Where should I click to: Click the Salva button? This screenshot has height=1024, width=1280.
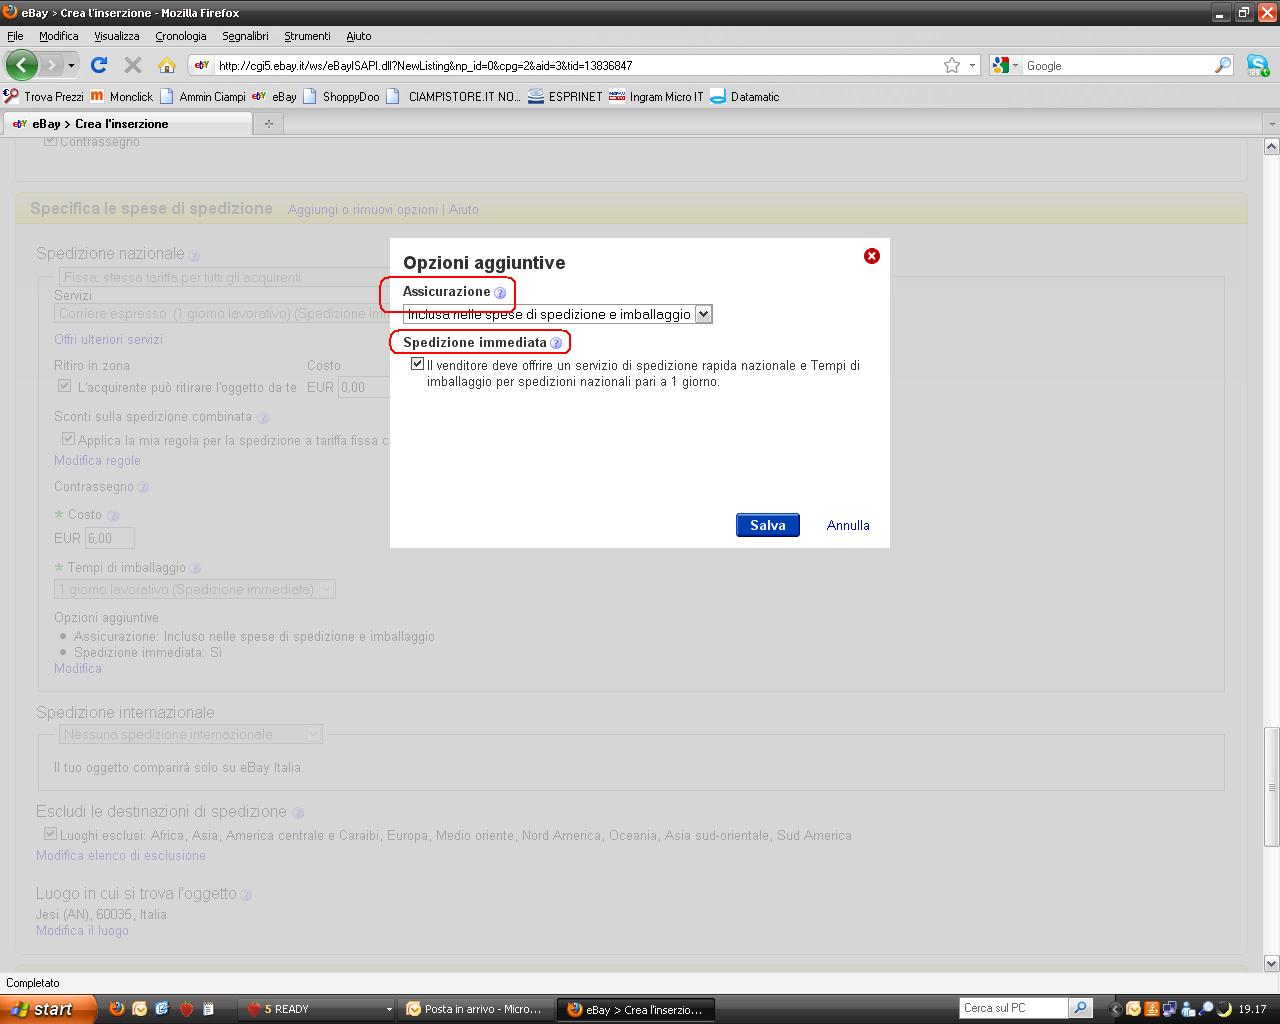tap(768, 525)
